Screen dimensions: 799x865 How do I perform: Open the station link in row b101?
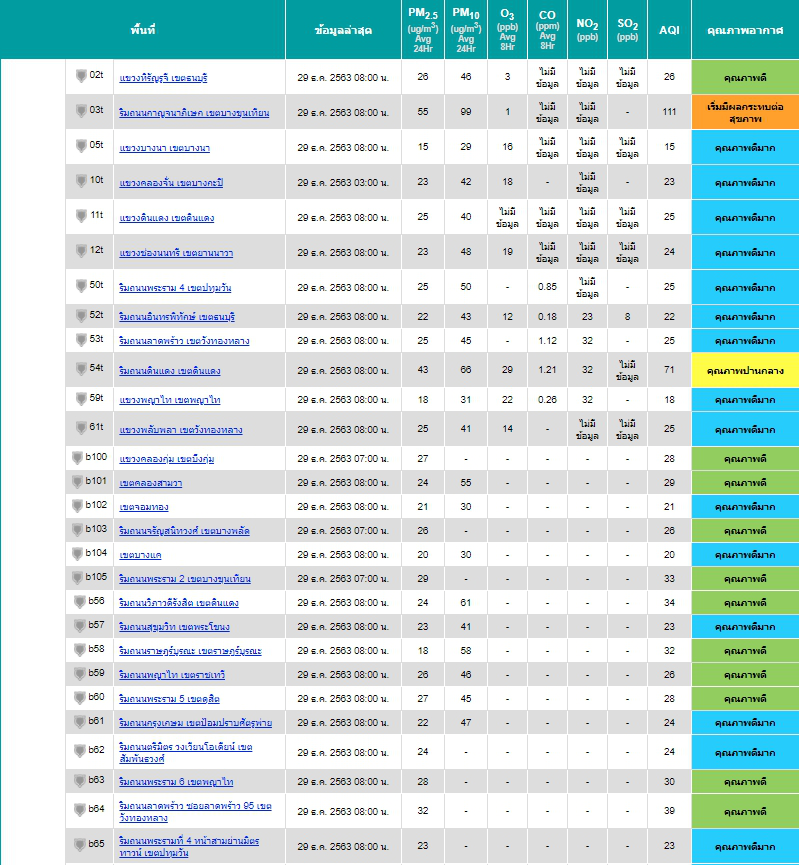coord(151,483)
